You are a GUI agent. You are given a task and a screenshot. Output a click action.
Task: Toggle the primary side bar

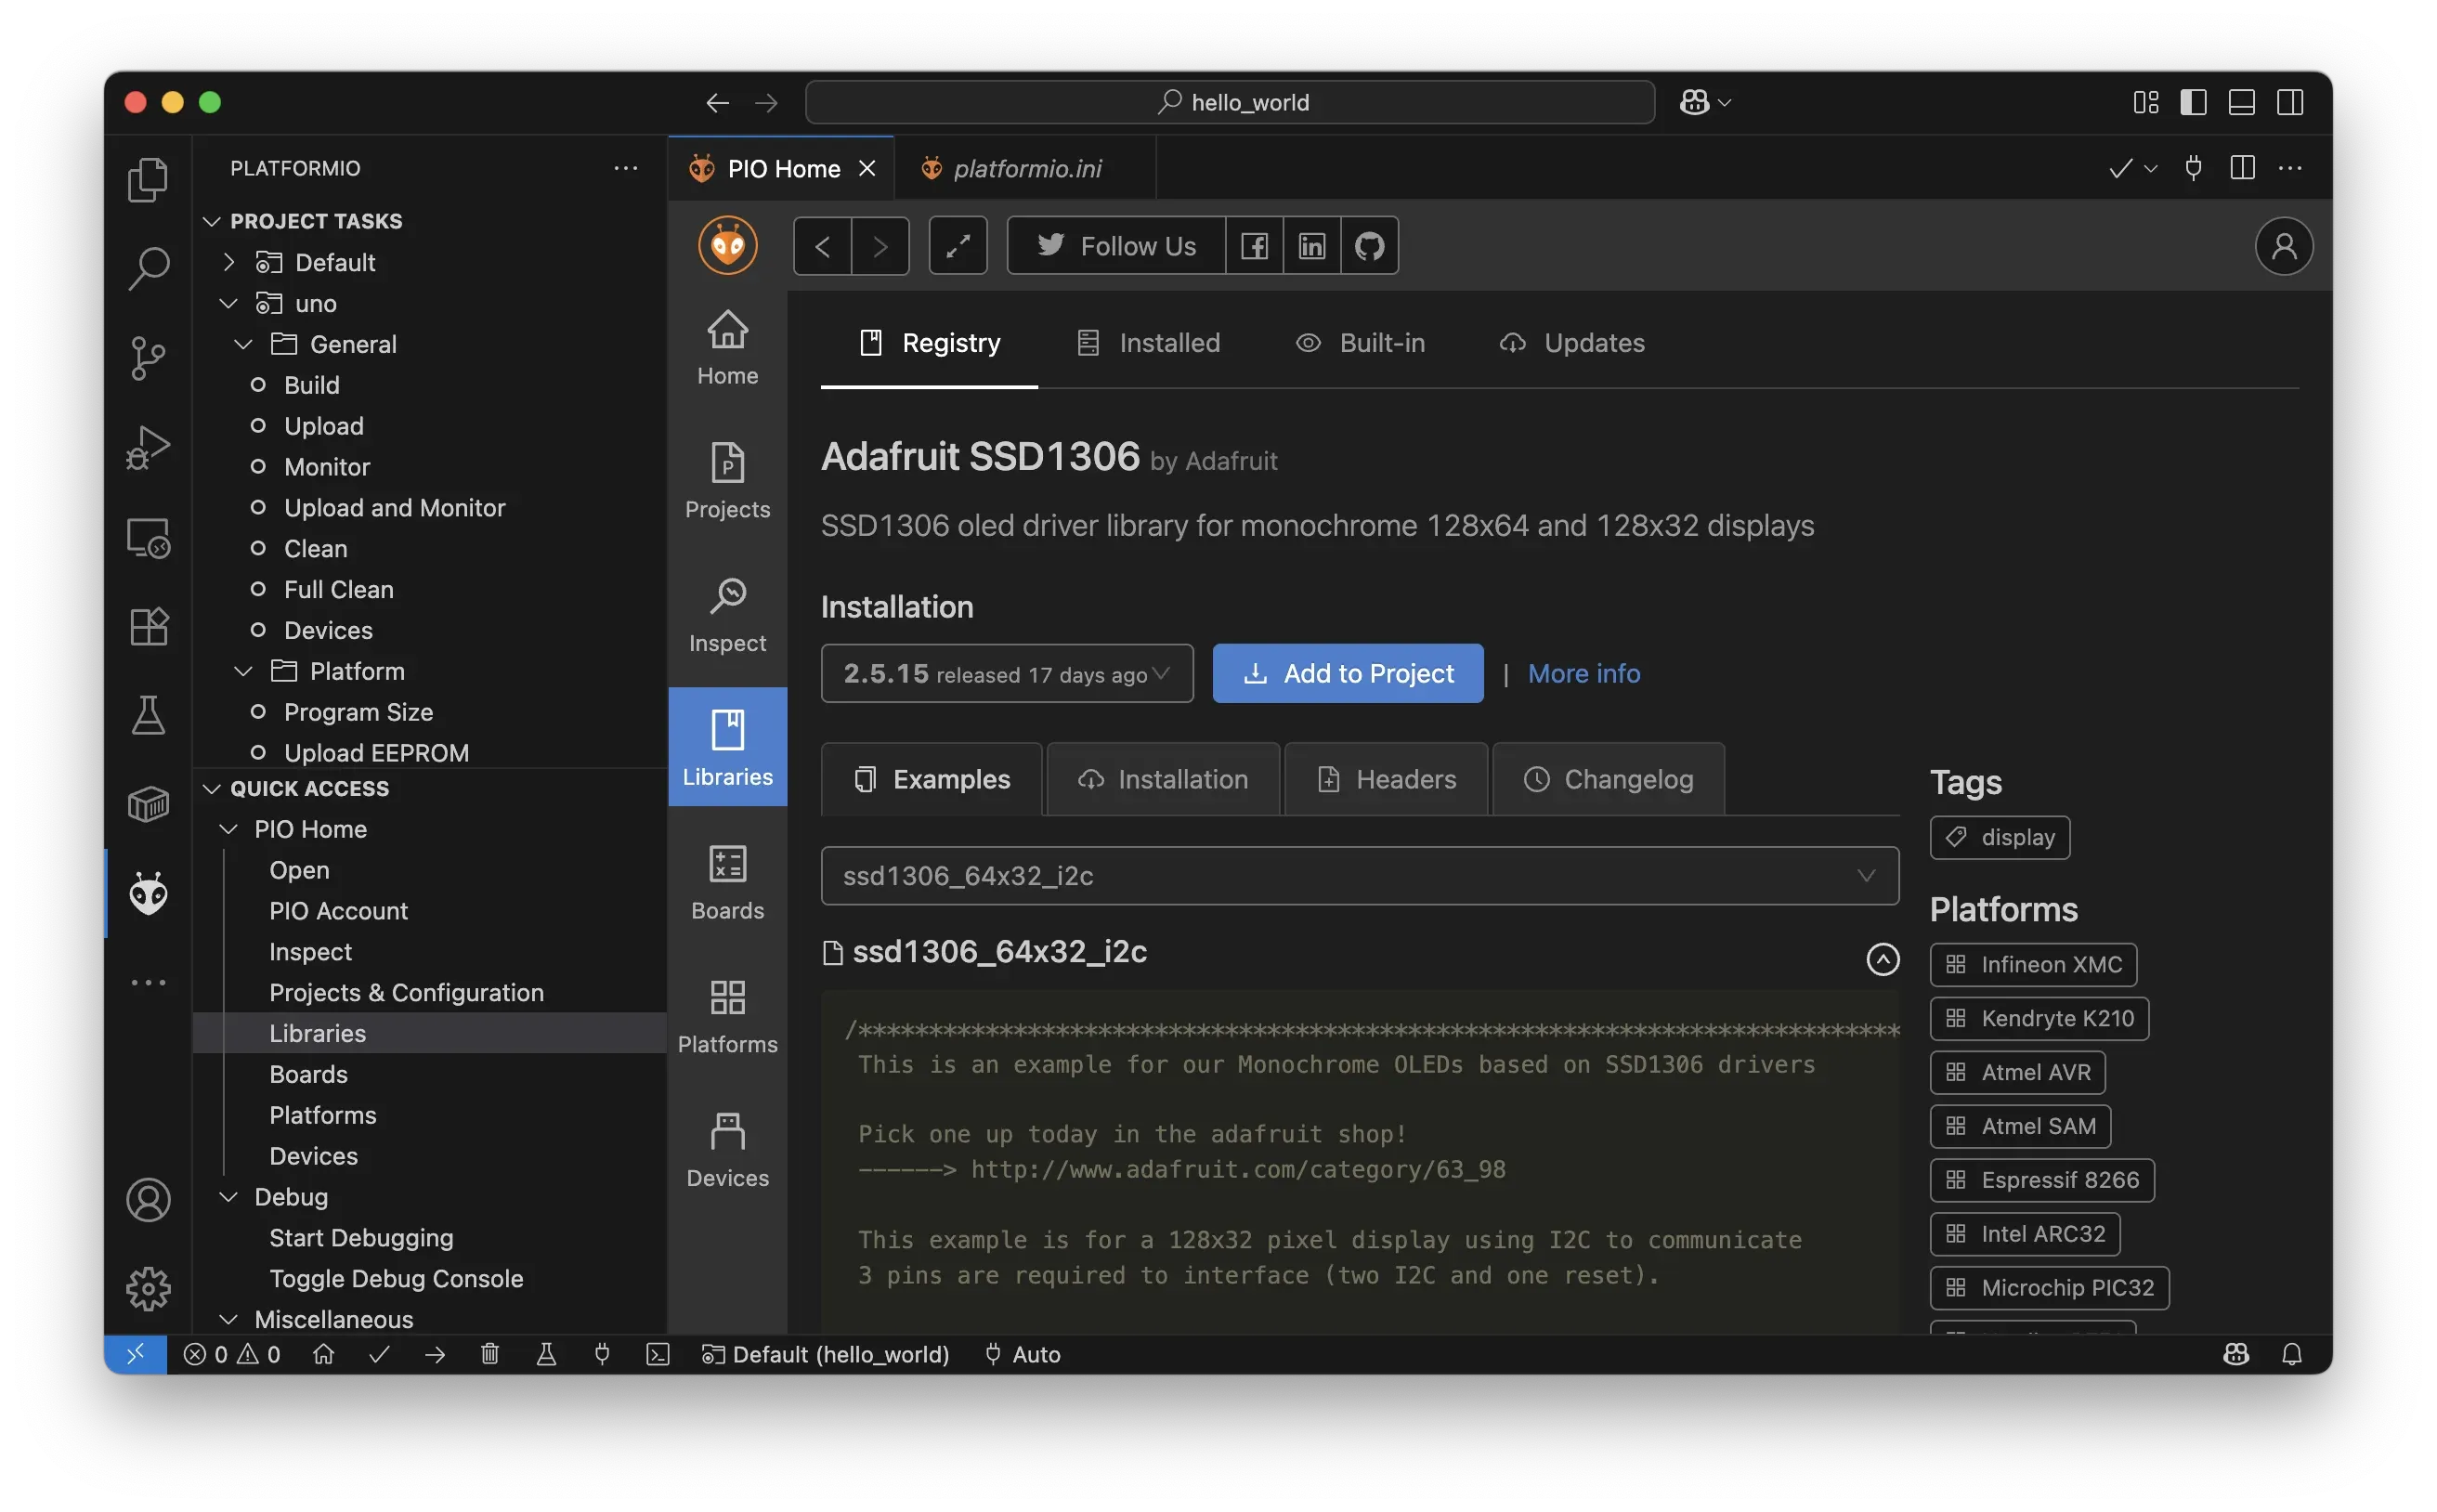click(x=2192, y=101)
